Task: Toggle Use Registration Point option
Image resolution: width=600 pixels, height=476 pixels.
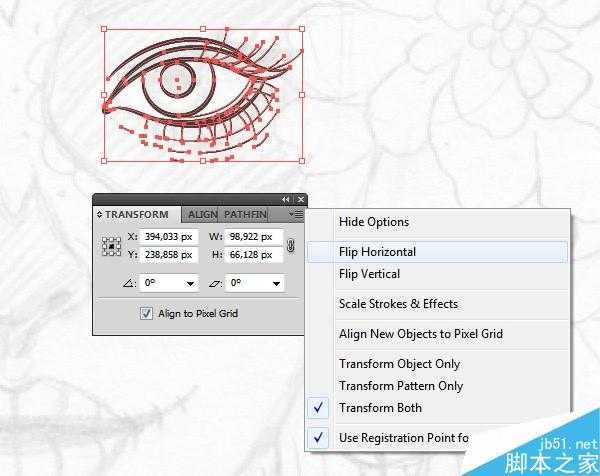Action: pyautogui.click(x=390, y=438)
